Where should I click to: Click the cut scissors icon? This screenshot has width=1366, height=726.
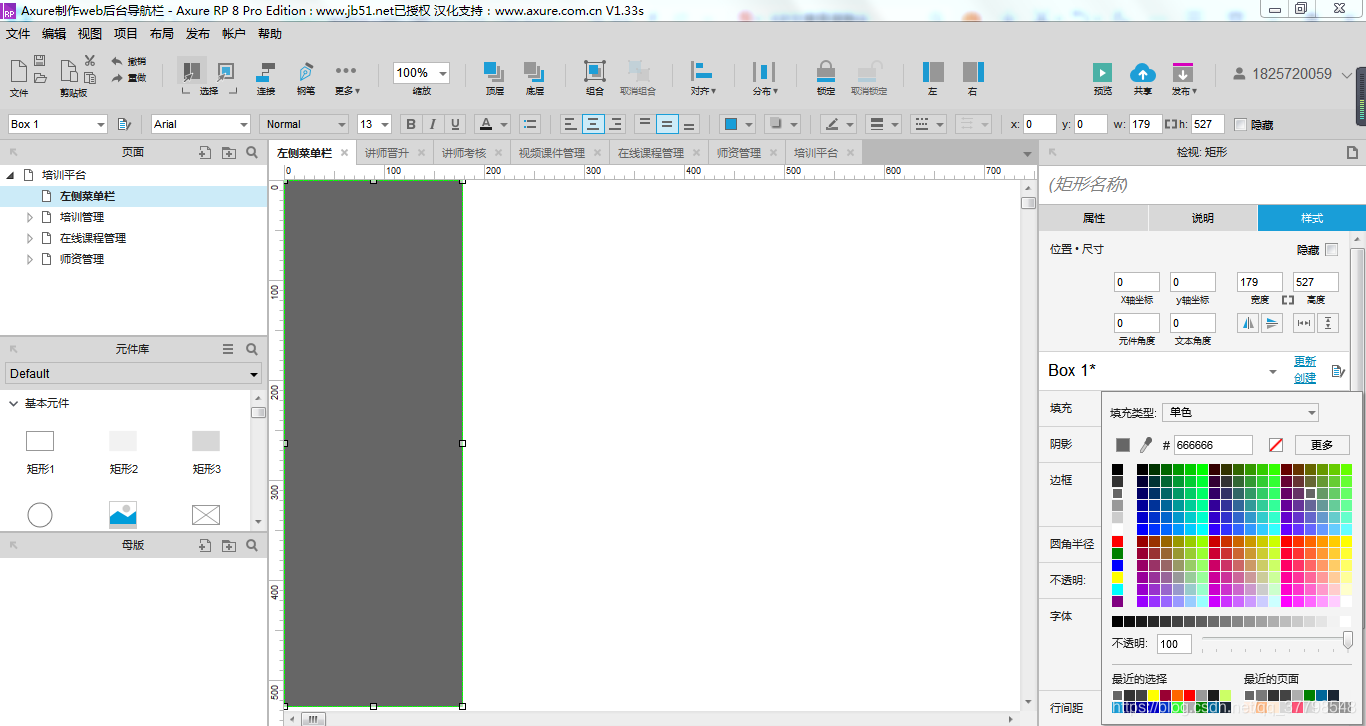coord(90,61)
